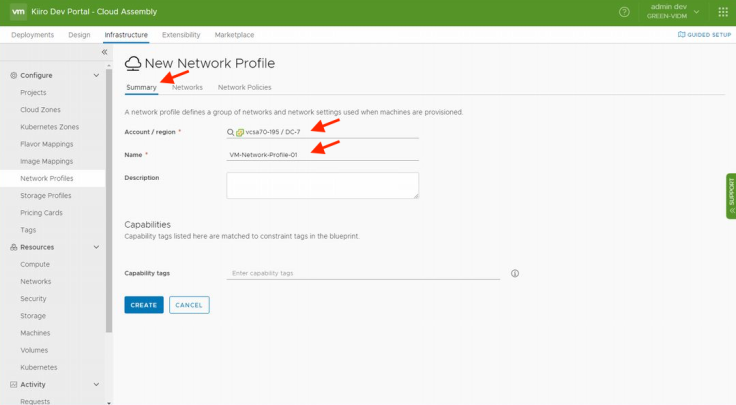Click the Configure gear icon
This screenshot has width=736, height=405.
click(x=14, y=75)
